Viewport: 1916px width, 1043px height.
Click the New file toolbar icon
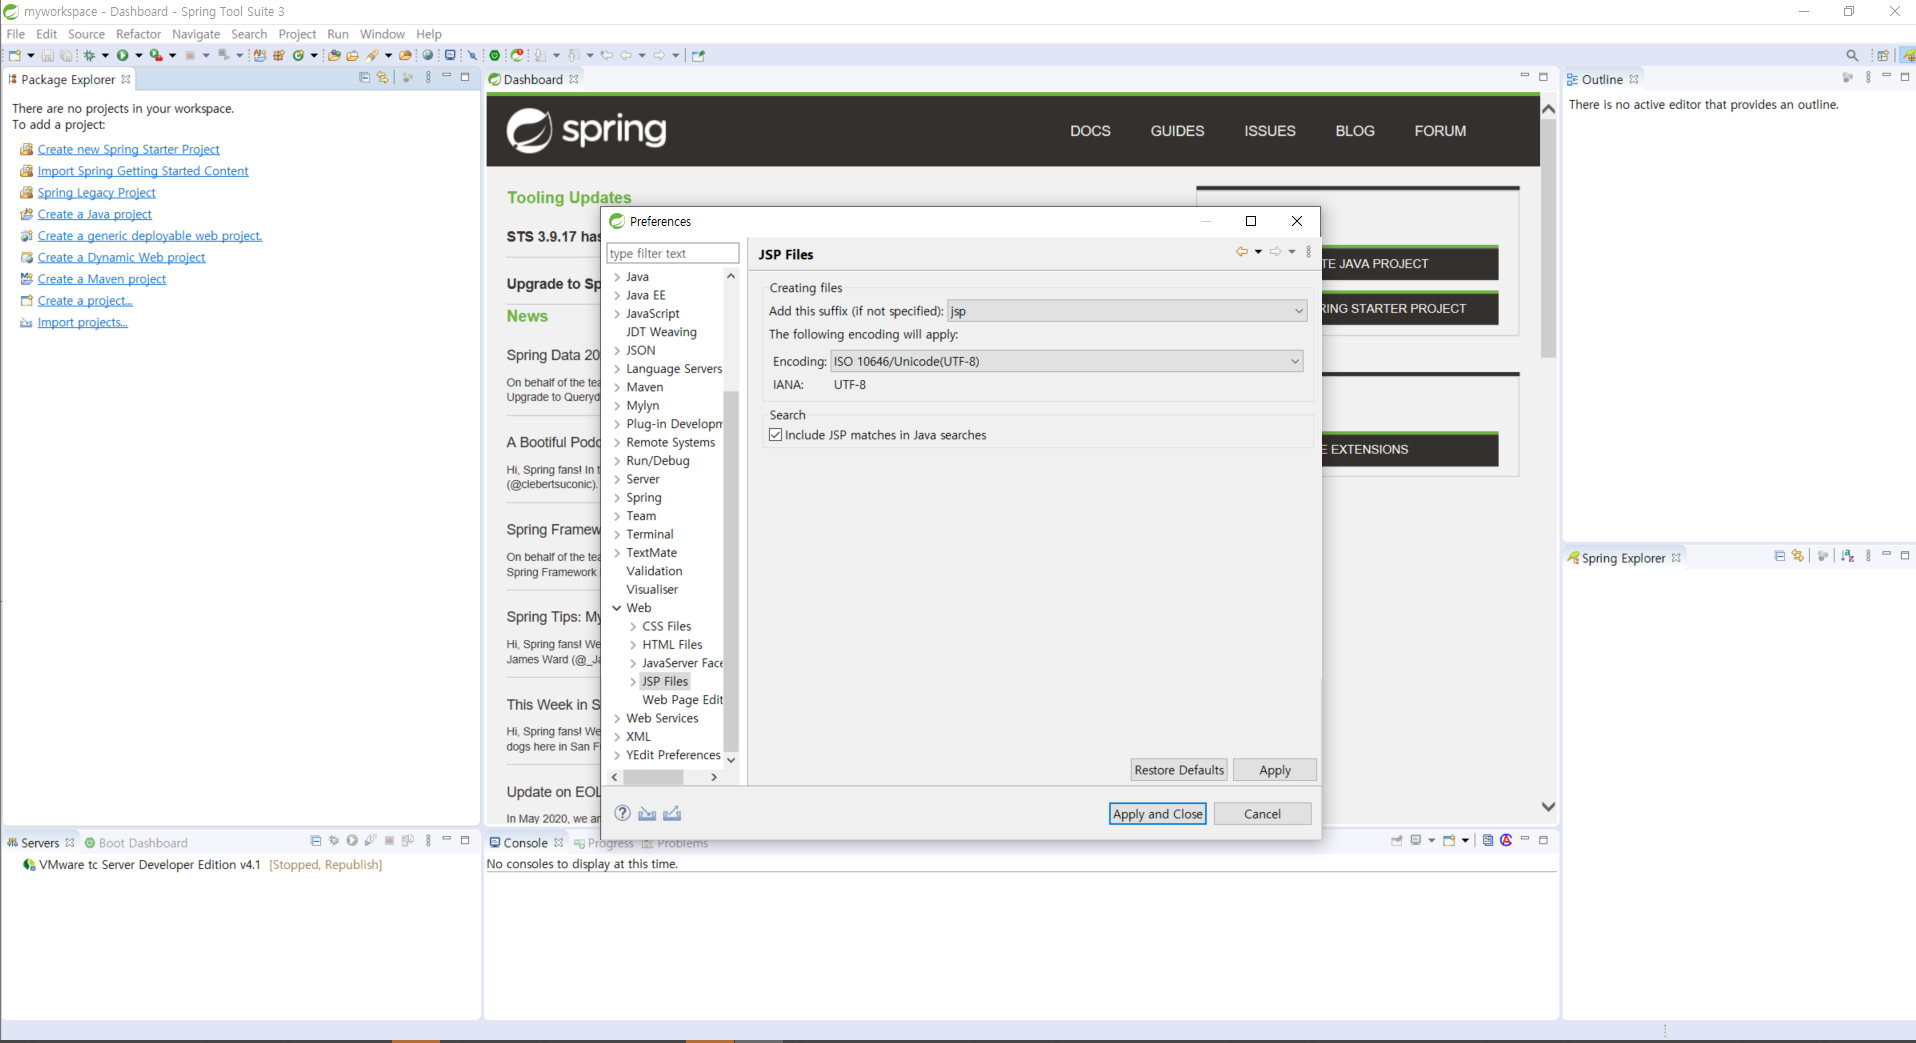14,56
